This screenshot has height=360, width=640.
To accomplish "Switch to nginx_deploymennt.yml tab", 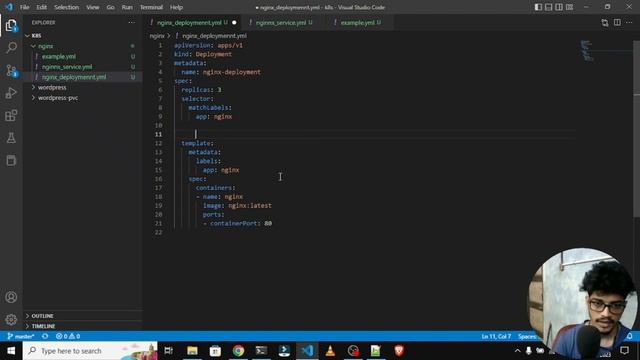I will [189, 23].
